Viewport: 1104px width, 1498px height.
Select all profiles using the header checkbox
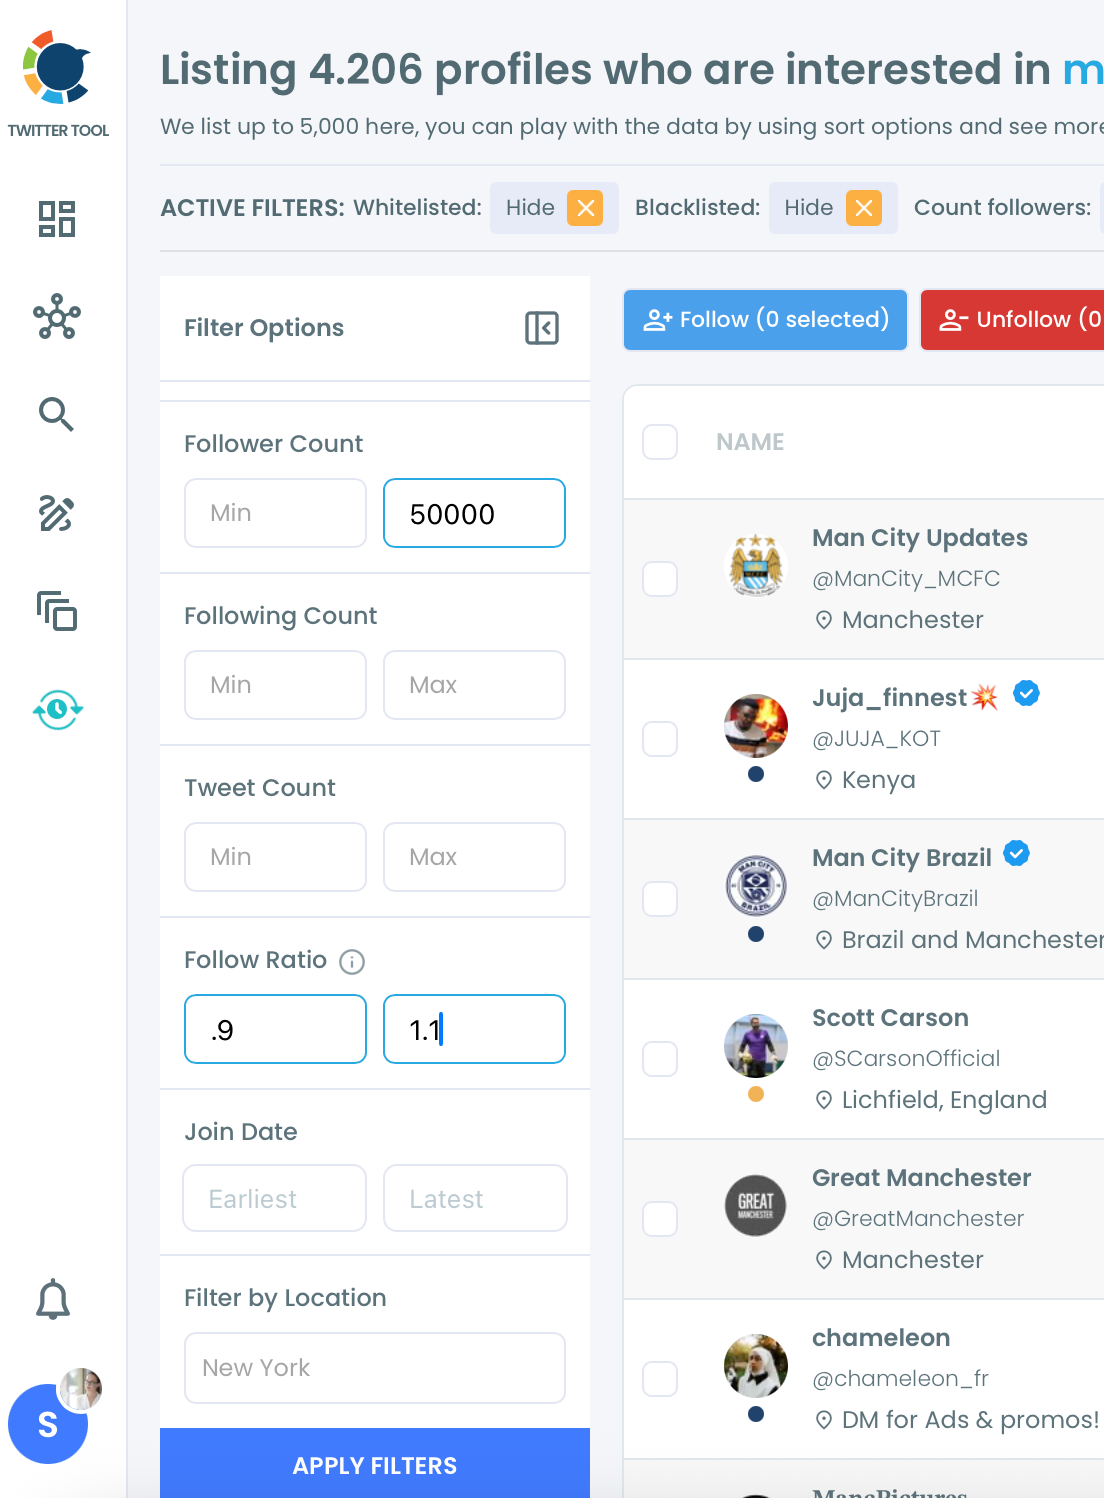pos(660,442)
